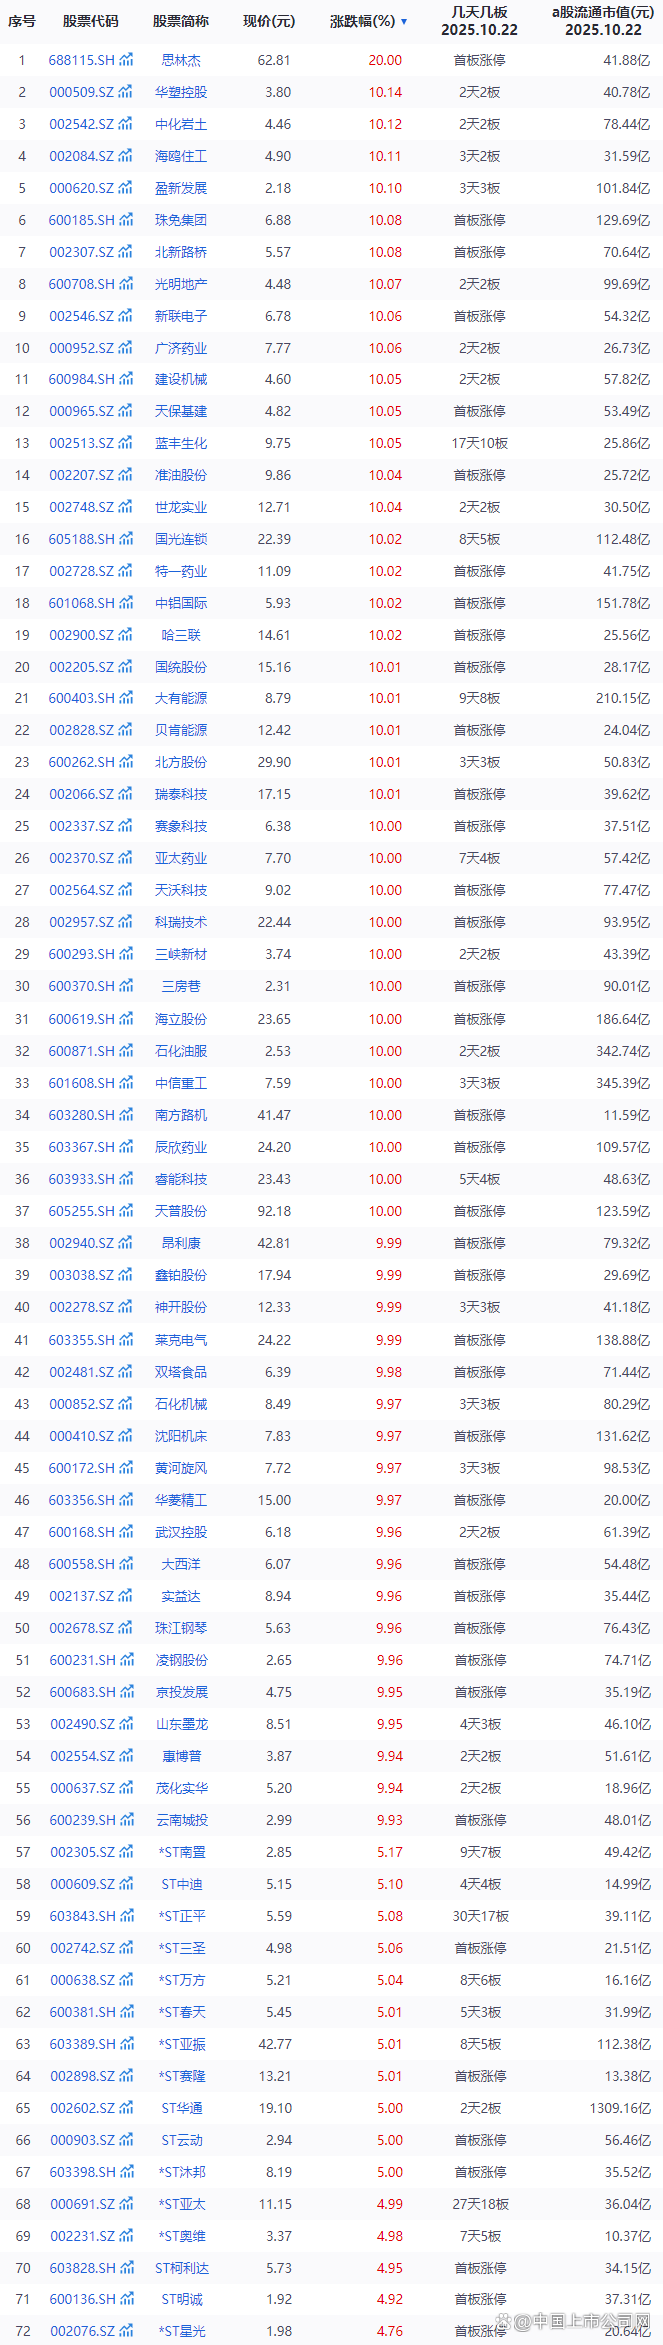Image resolution: width=663 pixels, height=2345 pixels.
Task: Select the 30天17板 cell
Action: coord(480,1916)
